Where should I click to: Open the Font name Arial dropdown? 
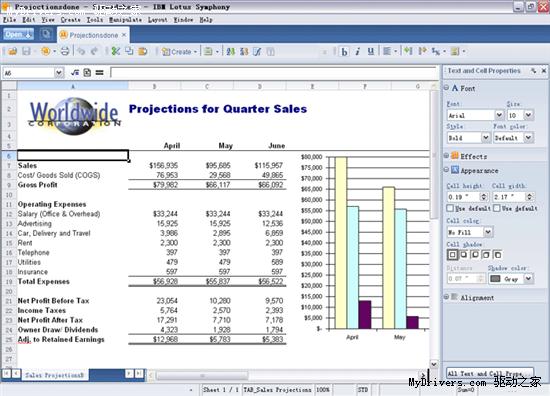(499, 115)
